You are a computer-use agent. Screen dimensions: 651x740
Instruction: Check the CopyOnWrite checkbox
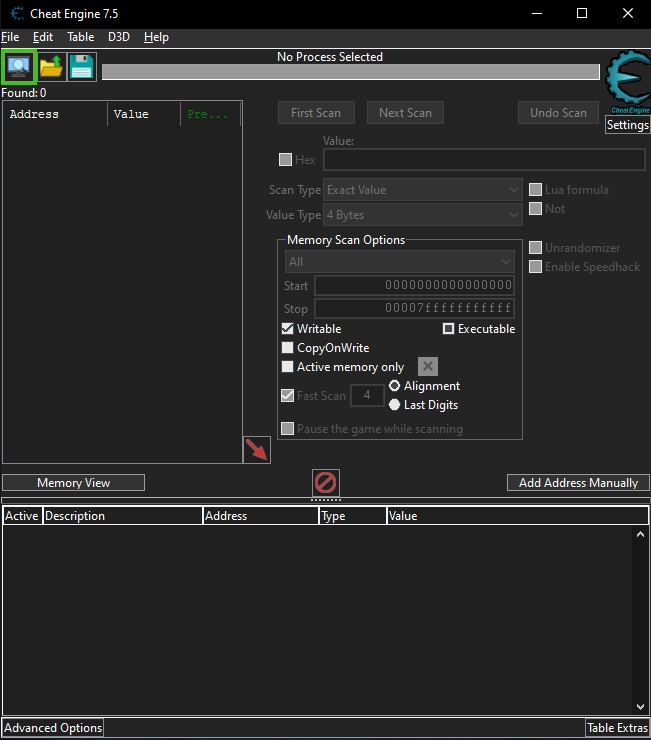tap(287, 348)
